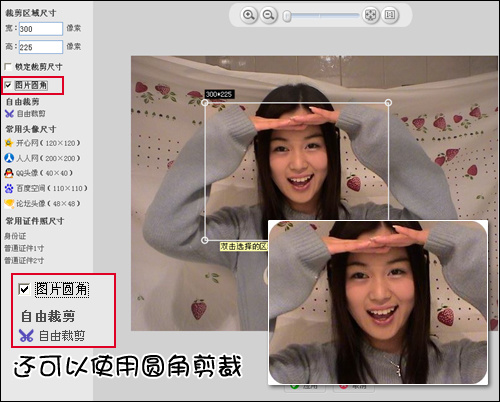Click the 常用头像尺寸 heading

coord(31,129)
